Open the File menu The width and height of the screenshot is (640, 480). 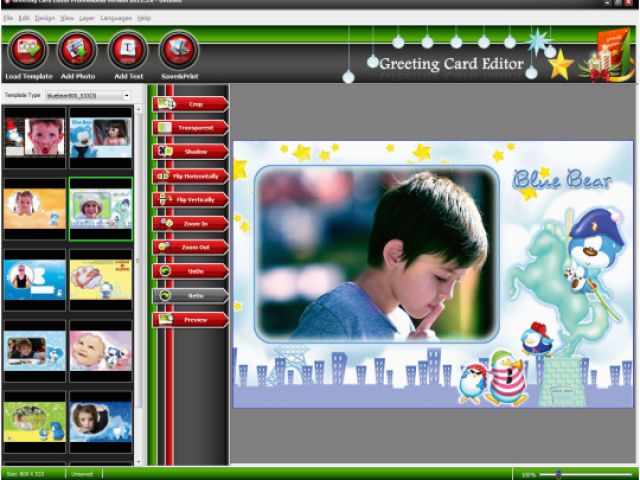coord(8,18)
